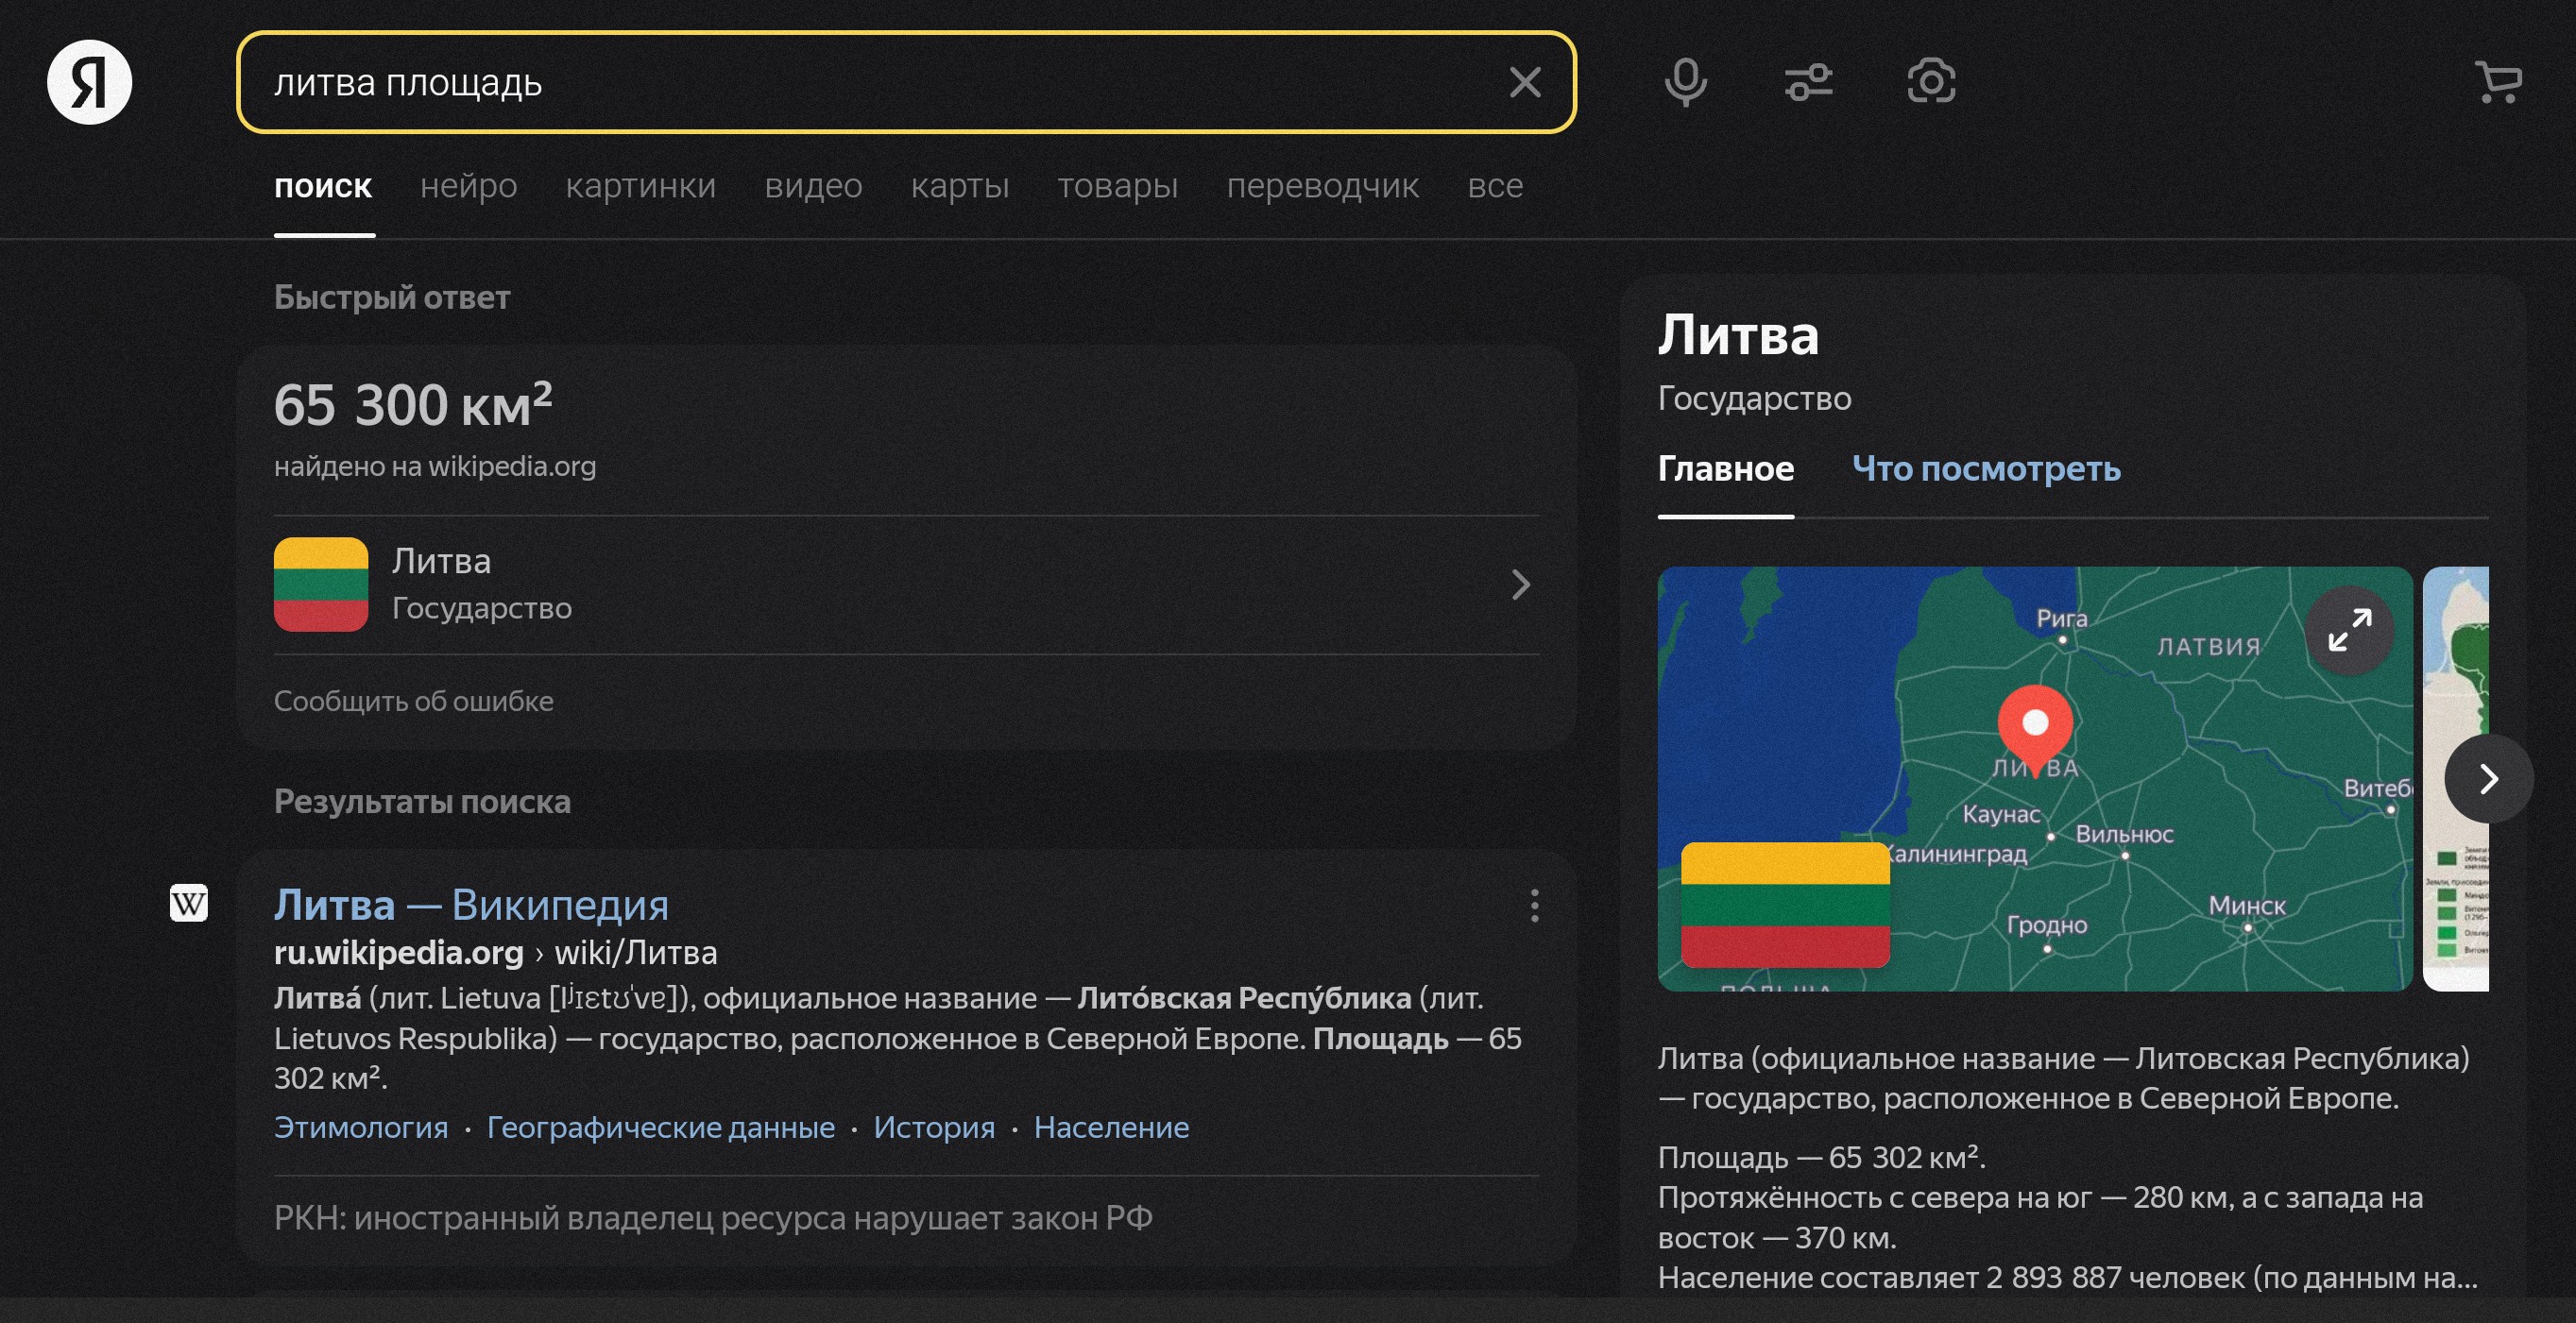2576x1323 pixels.
Task: Open search settings sliders icon
Action: click(1808, 82)
